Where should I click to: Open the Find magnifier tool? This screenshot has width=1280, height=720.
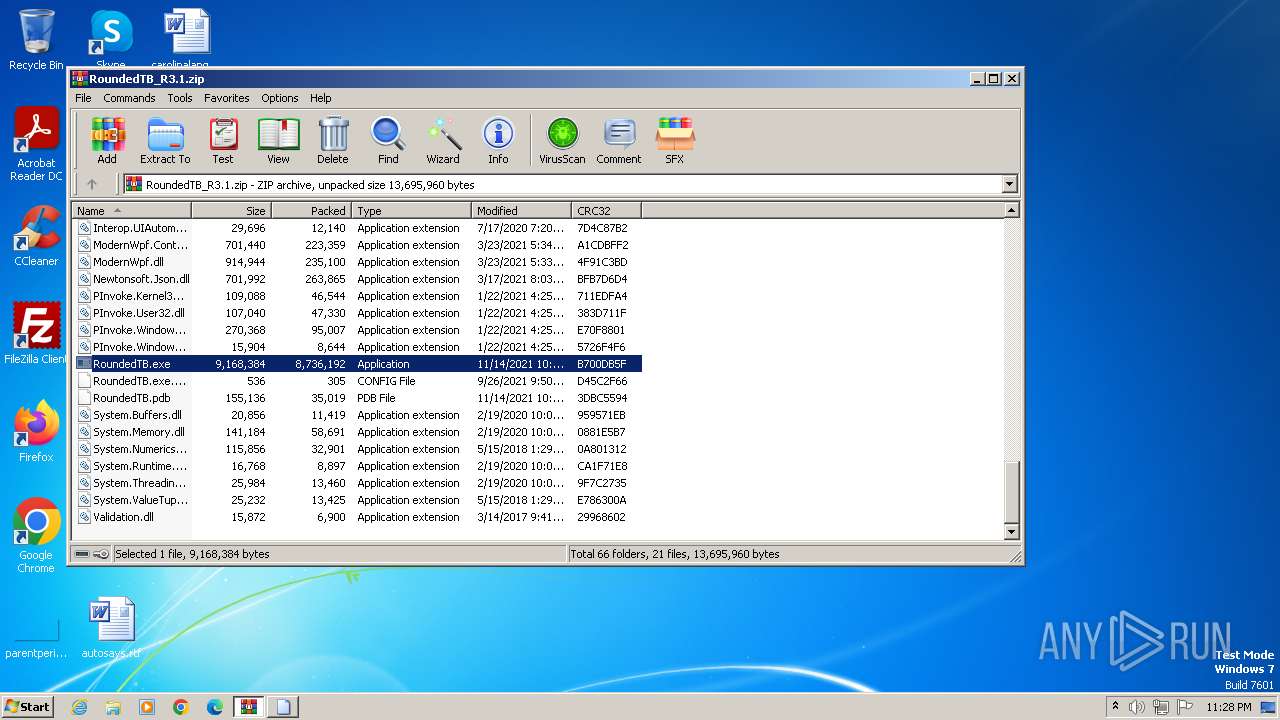[x=388, y=140]
